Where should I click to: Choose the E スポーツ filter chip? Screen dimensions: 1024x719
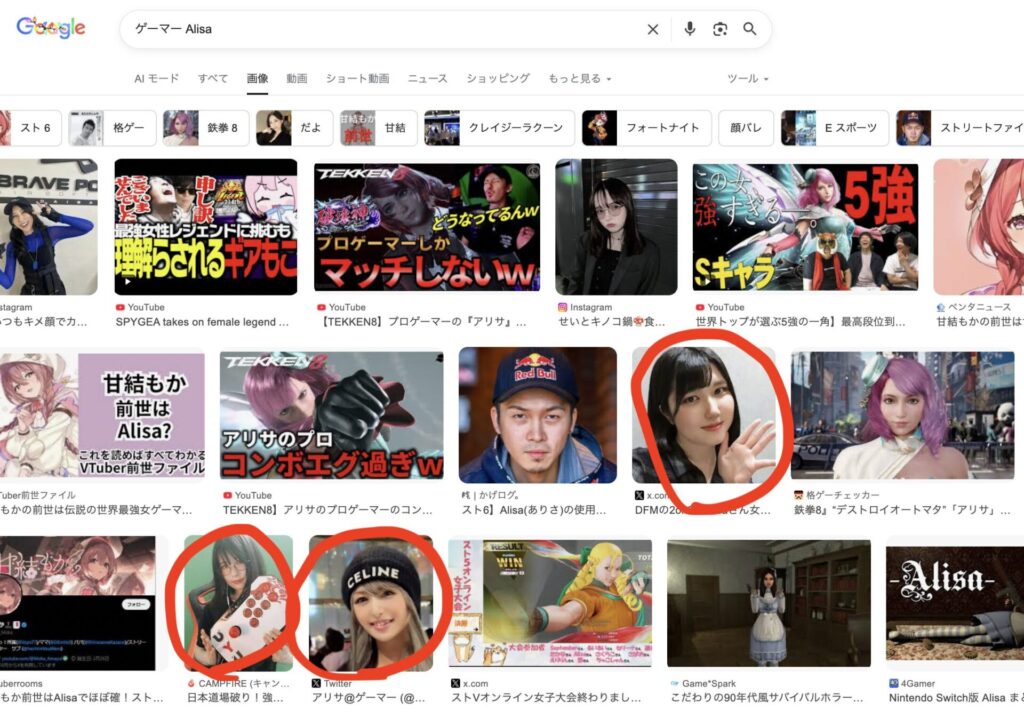pos(832,128)
